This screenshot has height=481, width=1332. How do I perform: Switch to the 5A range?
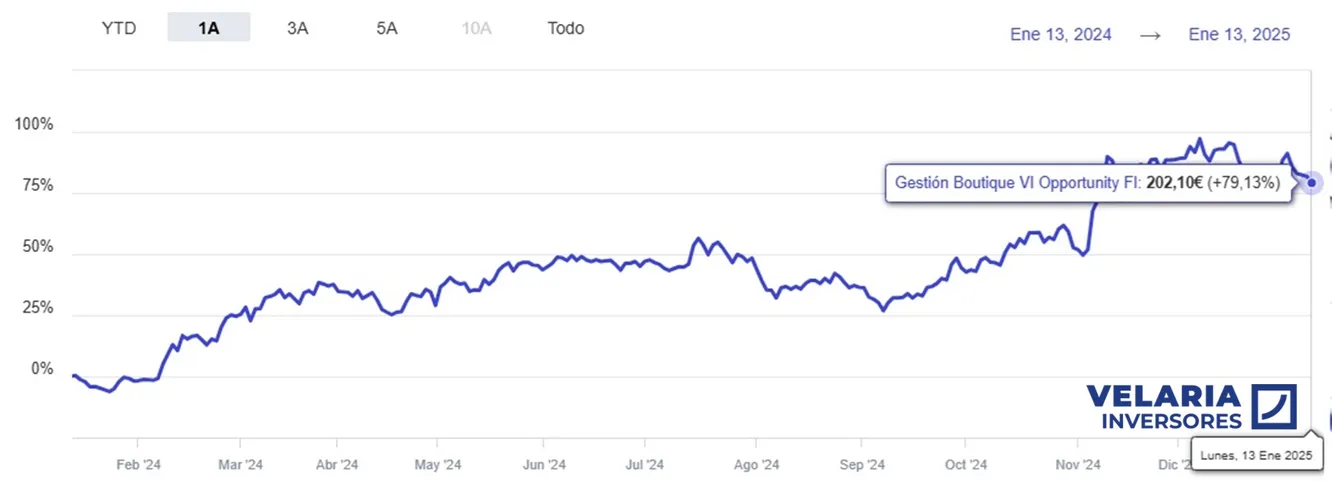387,28
